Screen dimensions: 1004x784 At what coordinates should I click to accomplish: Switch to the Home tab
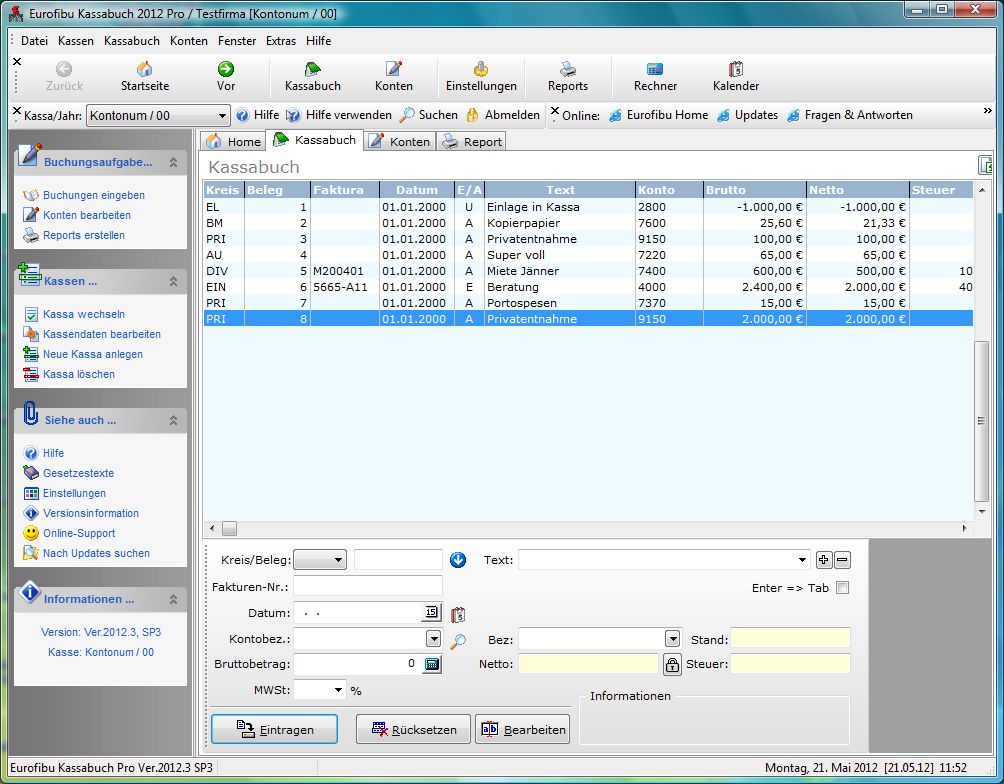pyautogui.click(x=234, y=142)
